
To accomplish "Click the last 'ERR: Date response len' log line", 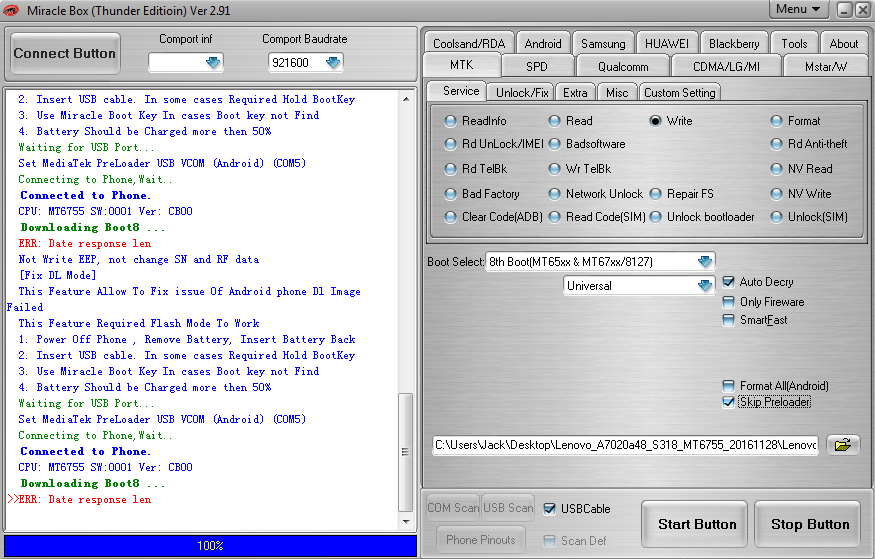I will coord(84,499).
